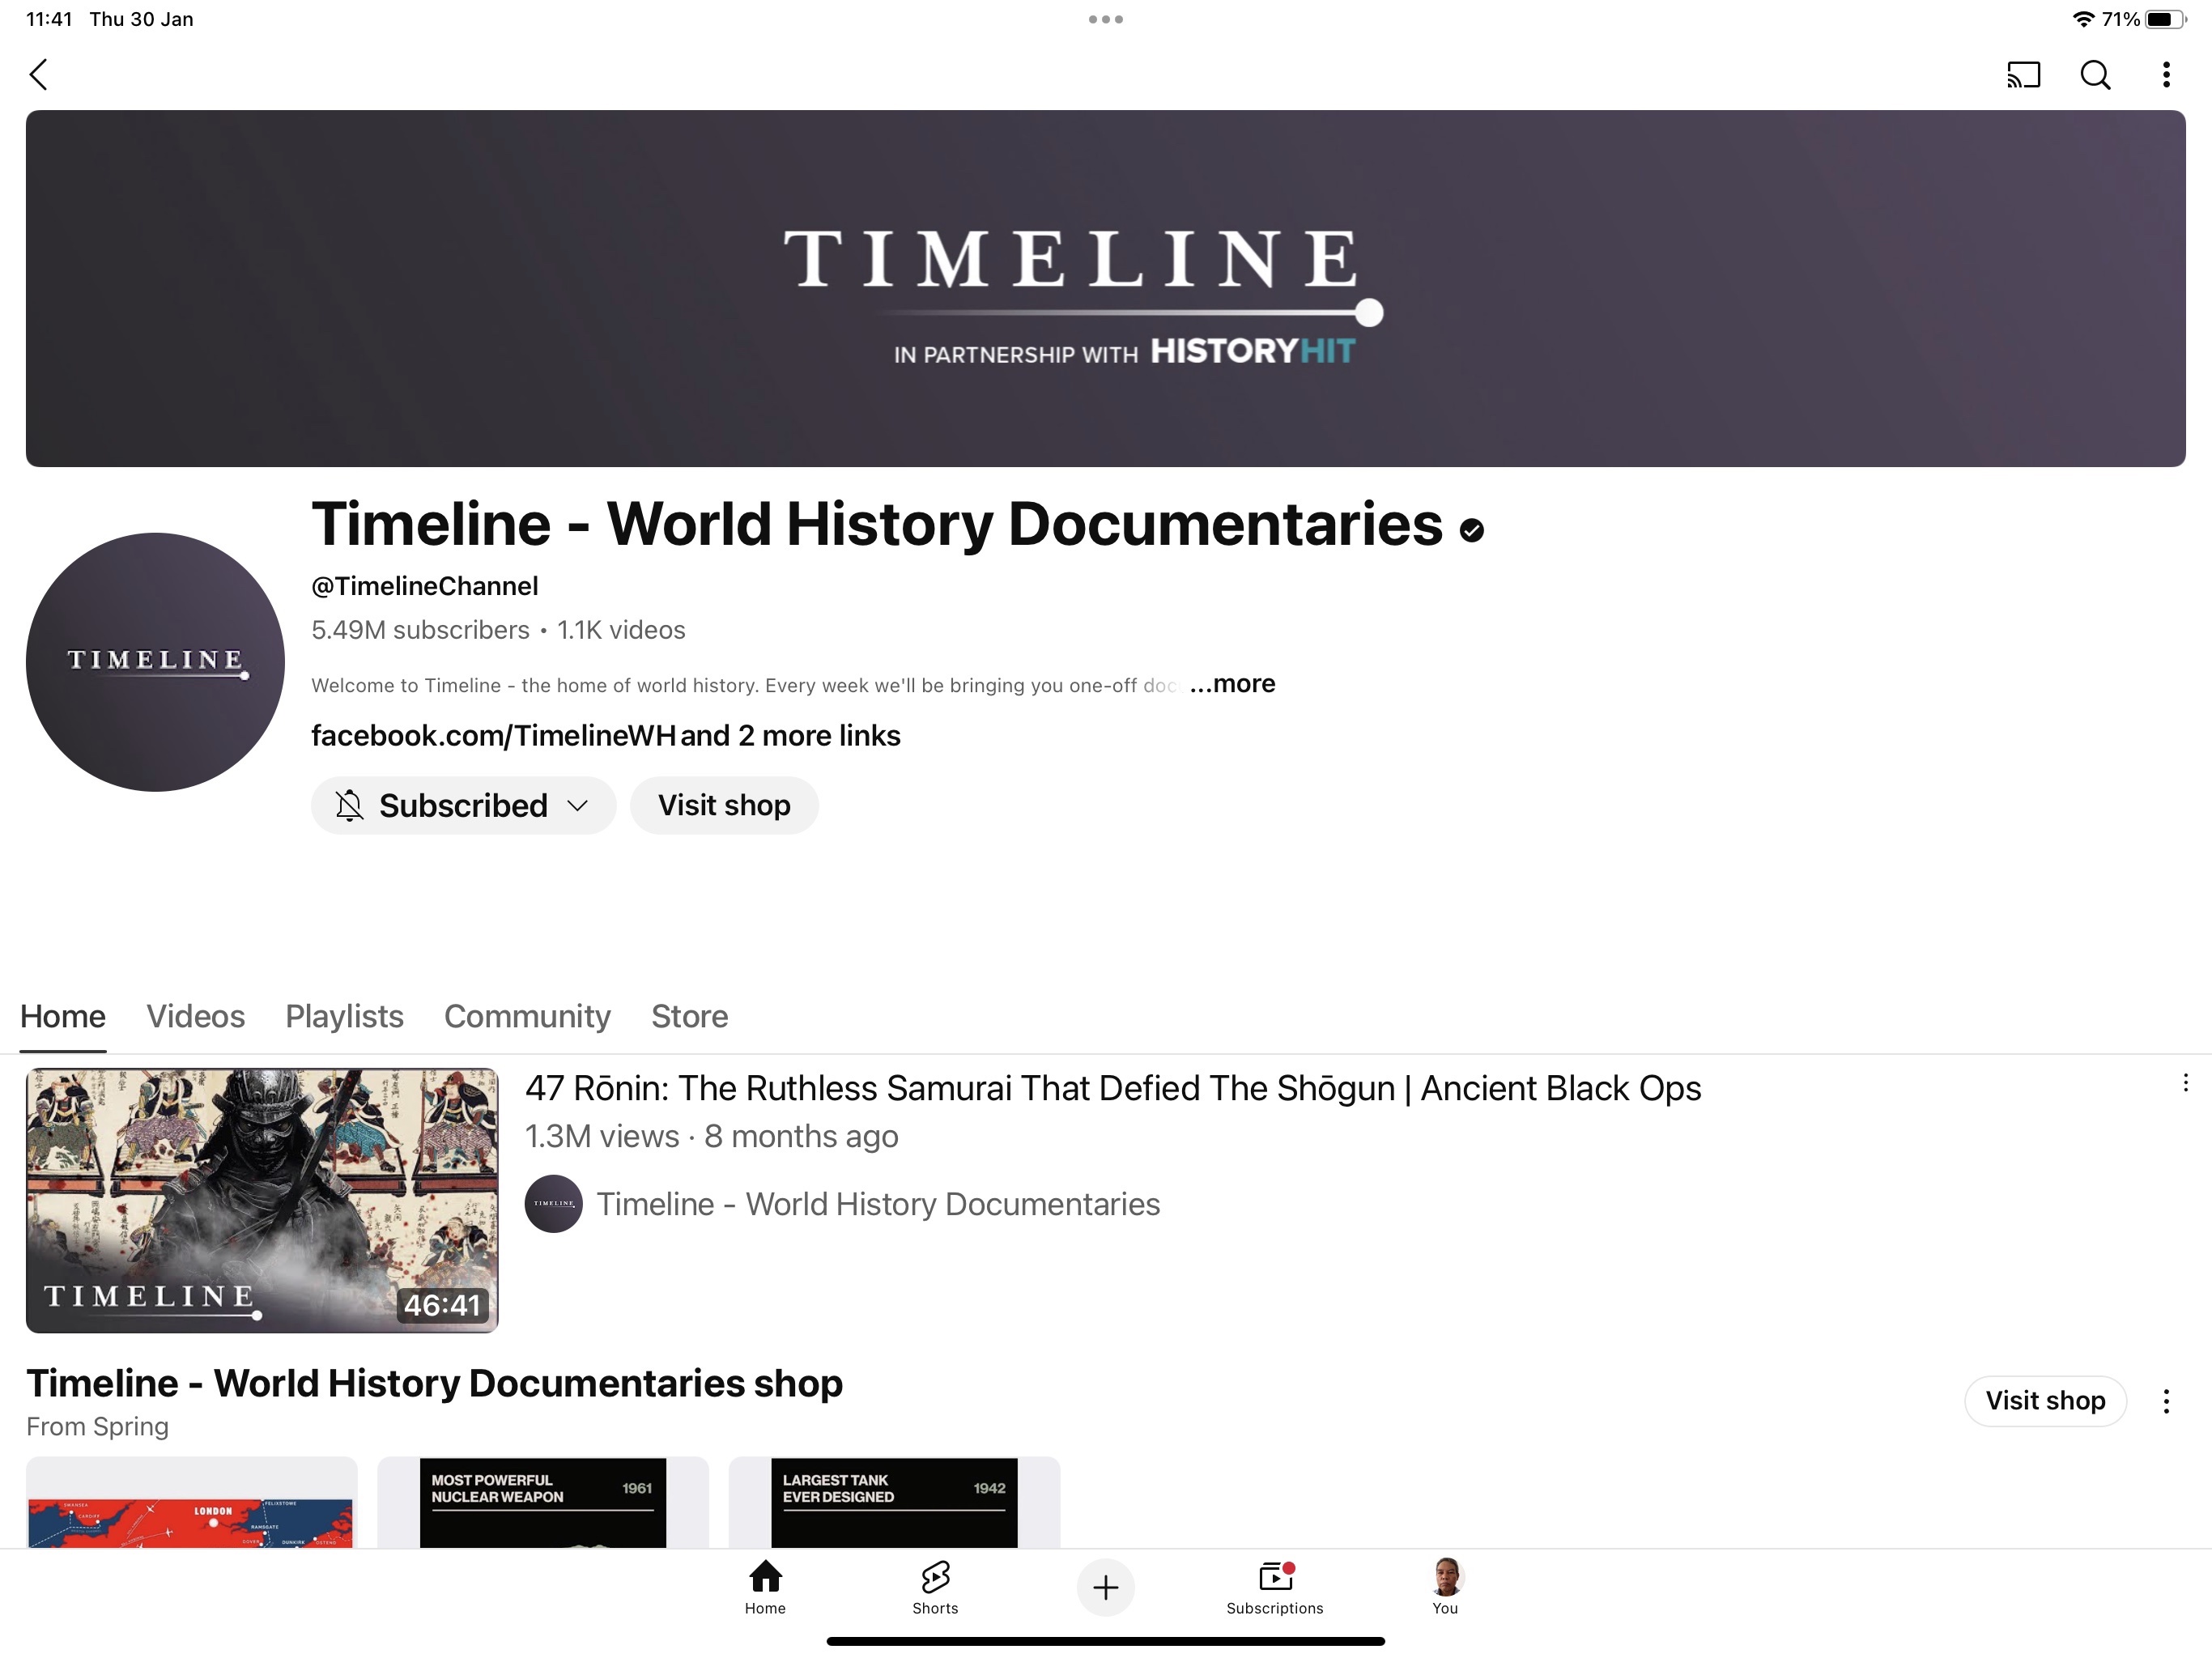Viewport: 2212px width, 1658px height.
Task: Go to Shorts in bottom bar
Action: [935, 1586]
